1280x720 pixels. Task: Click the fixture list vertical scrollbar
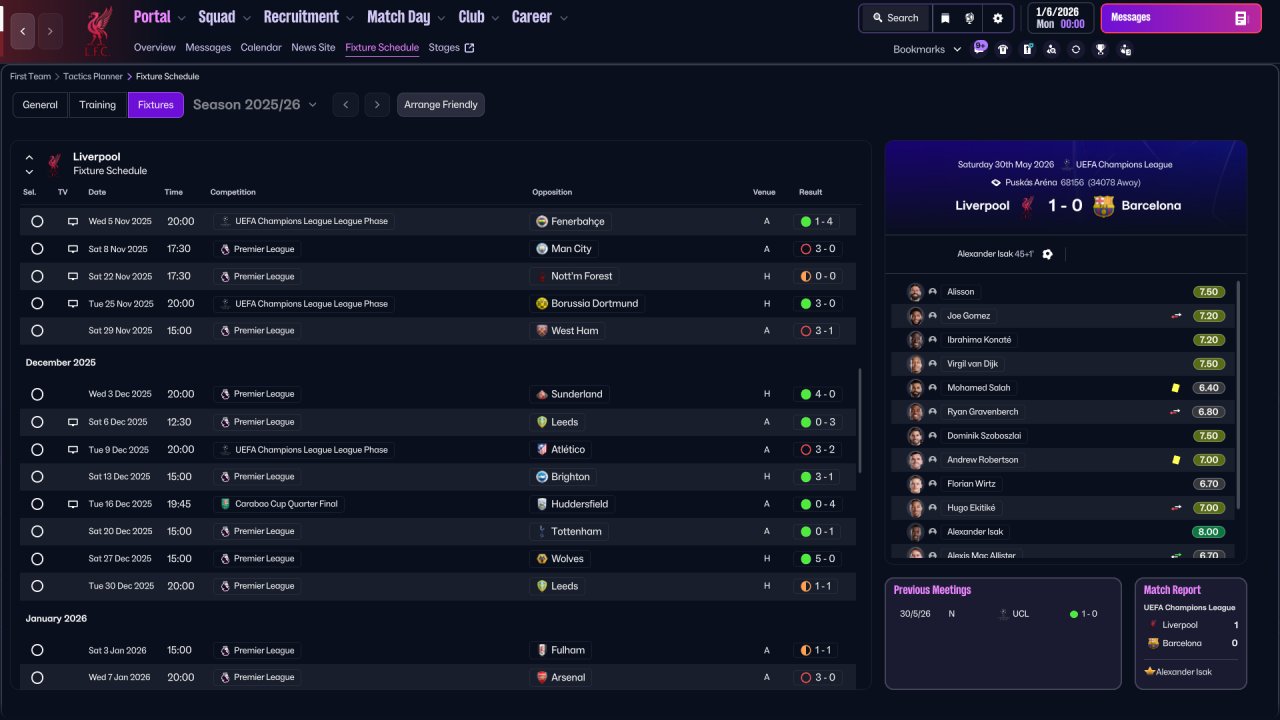pos(859,420)
